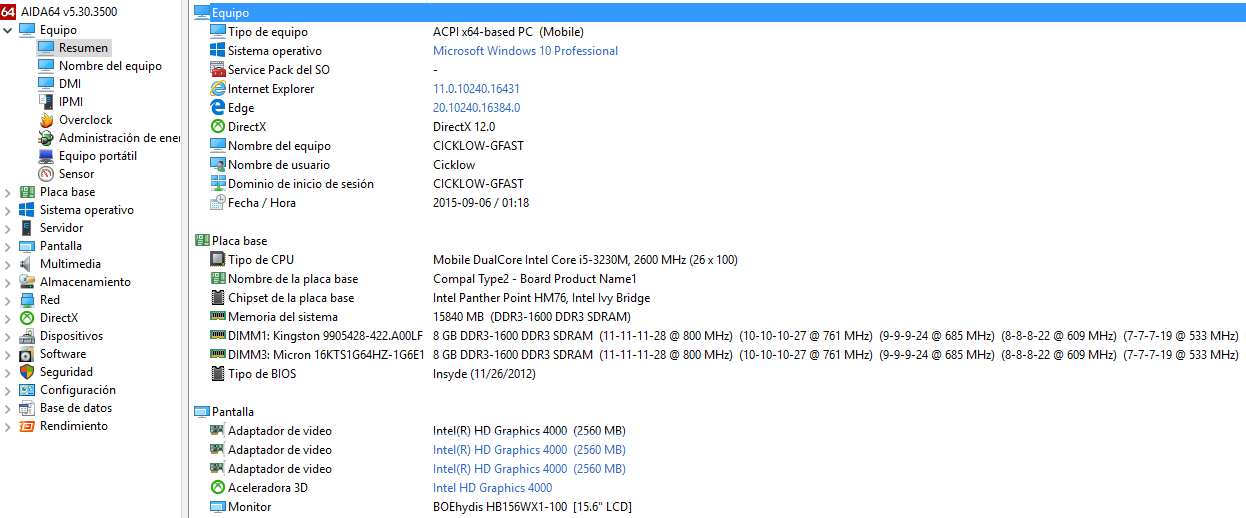Select Rendimiento in the tree
The image size is (1246, 518).
pyautogui.click(x=74, y=426)
